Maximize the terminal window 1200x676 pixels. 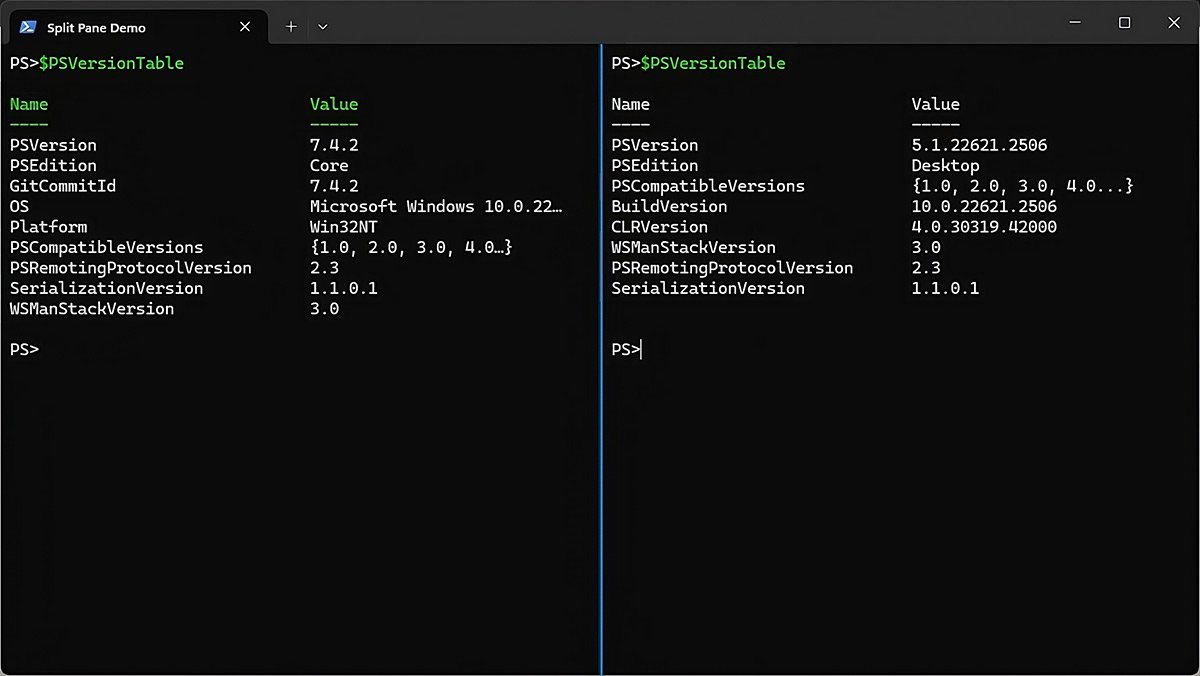[1124, 23]
